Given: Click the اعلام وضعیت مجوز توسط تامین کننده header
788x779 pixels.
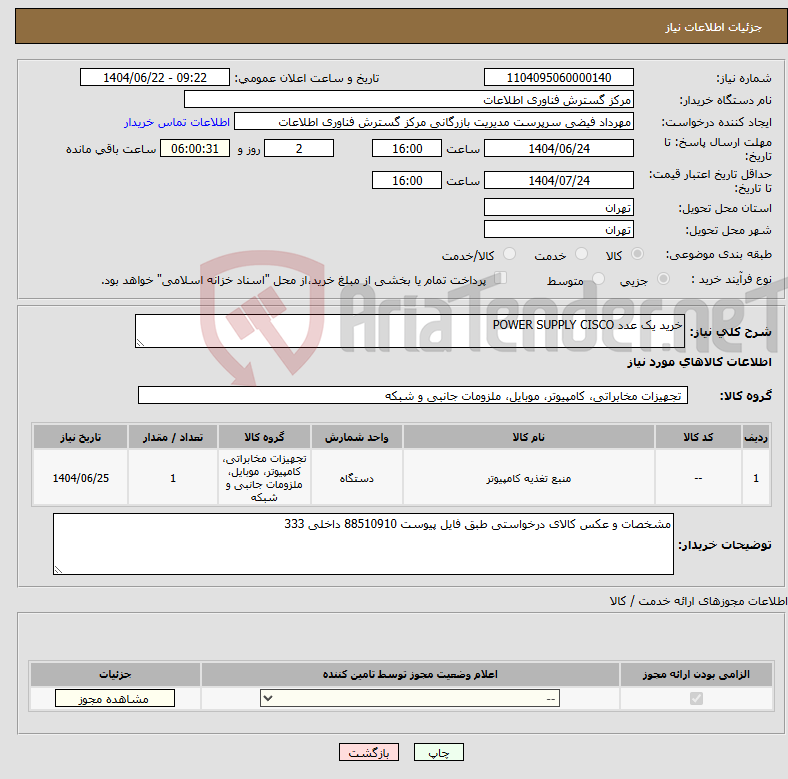Looking at the screenshot, I should 410,674.
